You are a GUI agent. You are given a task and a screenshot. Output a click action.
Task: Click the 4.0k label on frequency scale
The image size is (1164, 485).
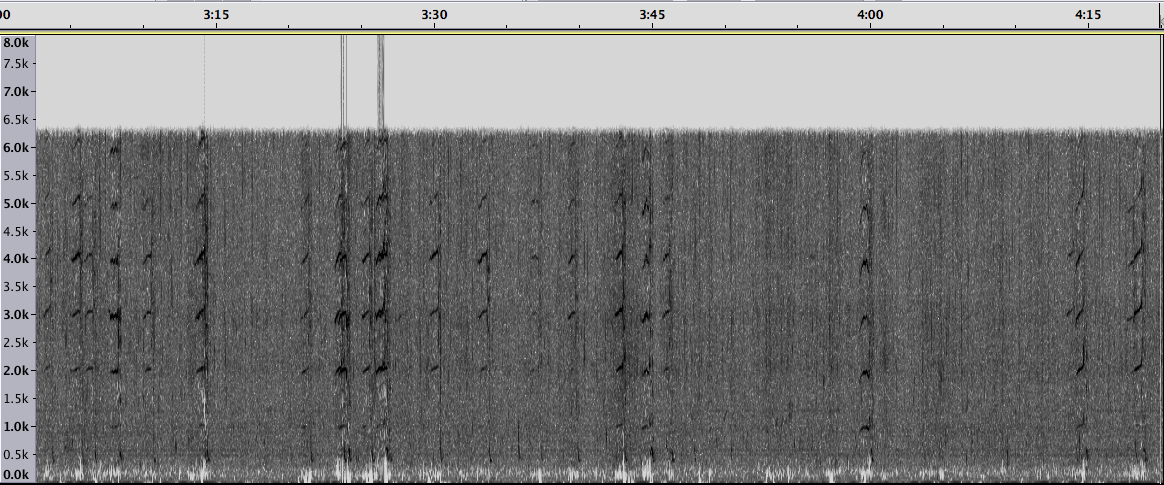[16, 259]
